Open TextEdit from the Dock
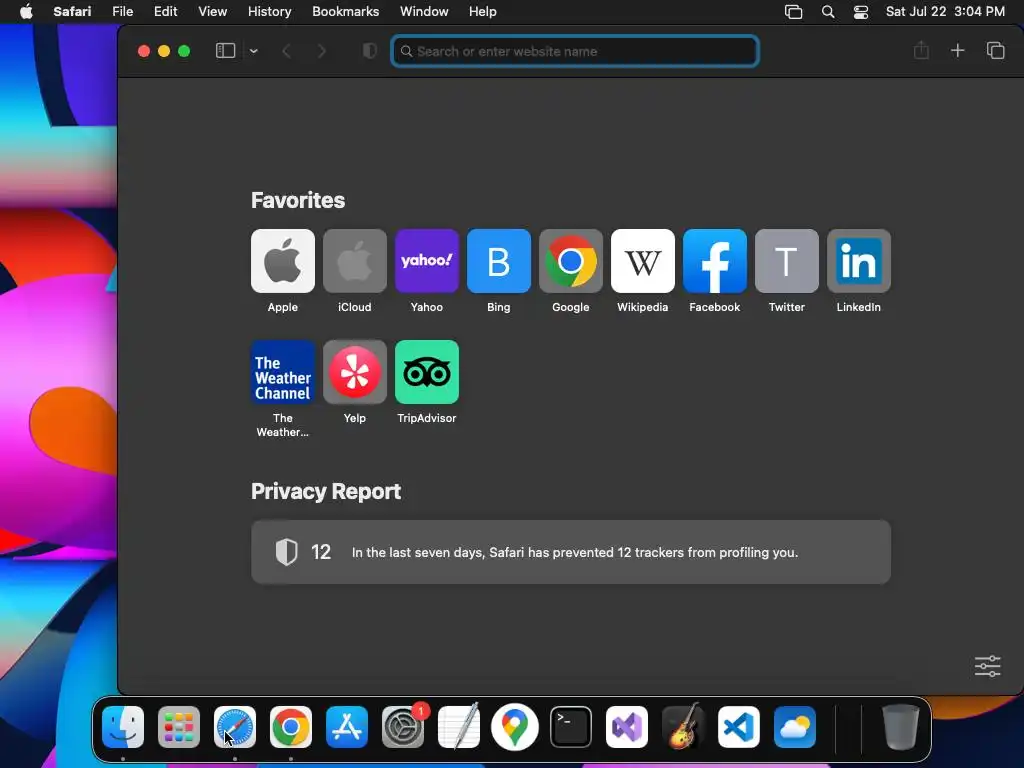The height and width of the screenshot is (768, 1024). pyautogui.click(x=459, y=727)
